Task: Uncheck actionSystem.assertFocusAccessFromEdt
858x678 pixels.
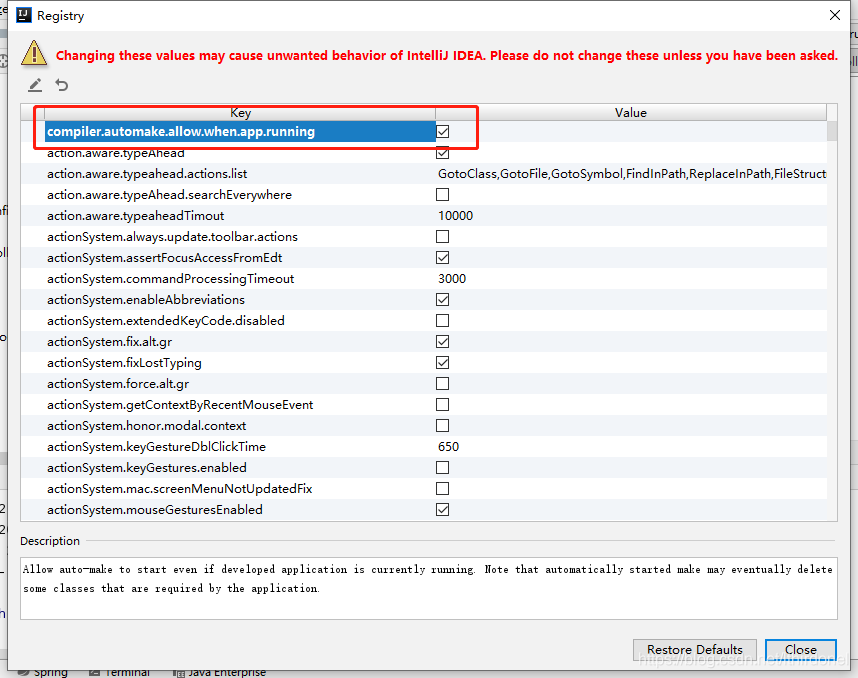Action: click(x=443, y=258)
